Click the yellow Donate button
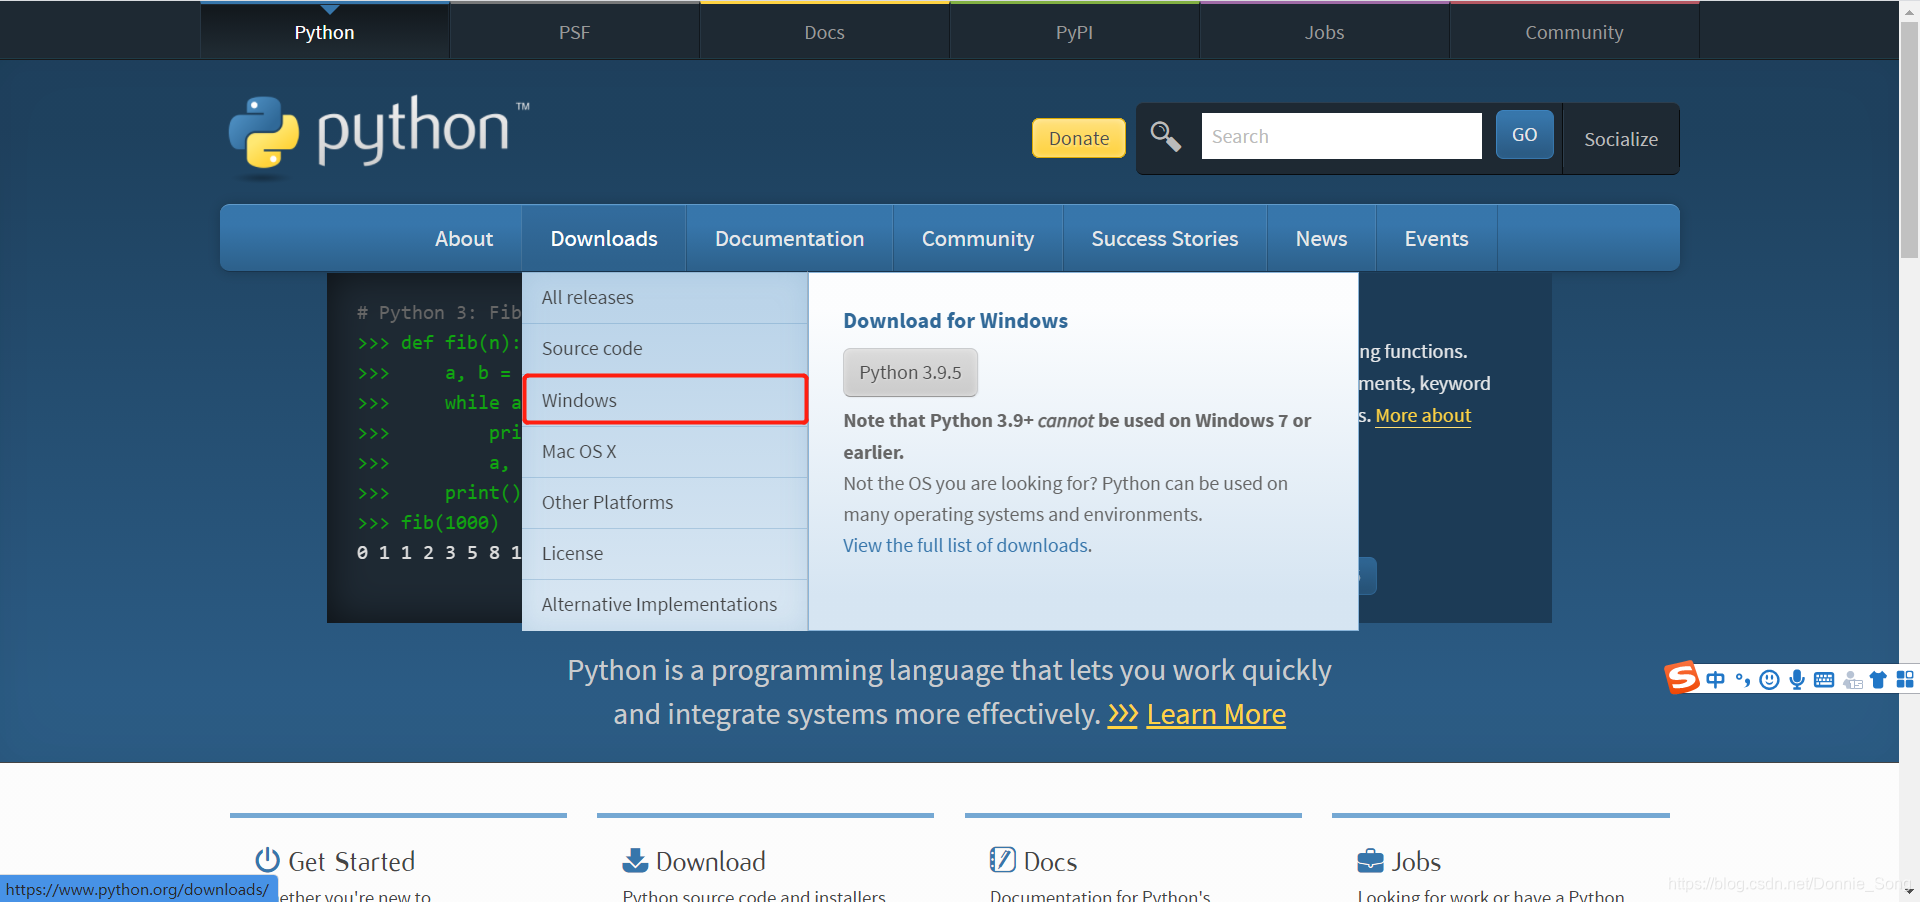Viewport: 1920px width, 902px height. [1079, 138]
